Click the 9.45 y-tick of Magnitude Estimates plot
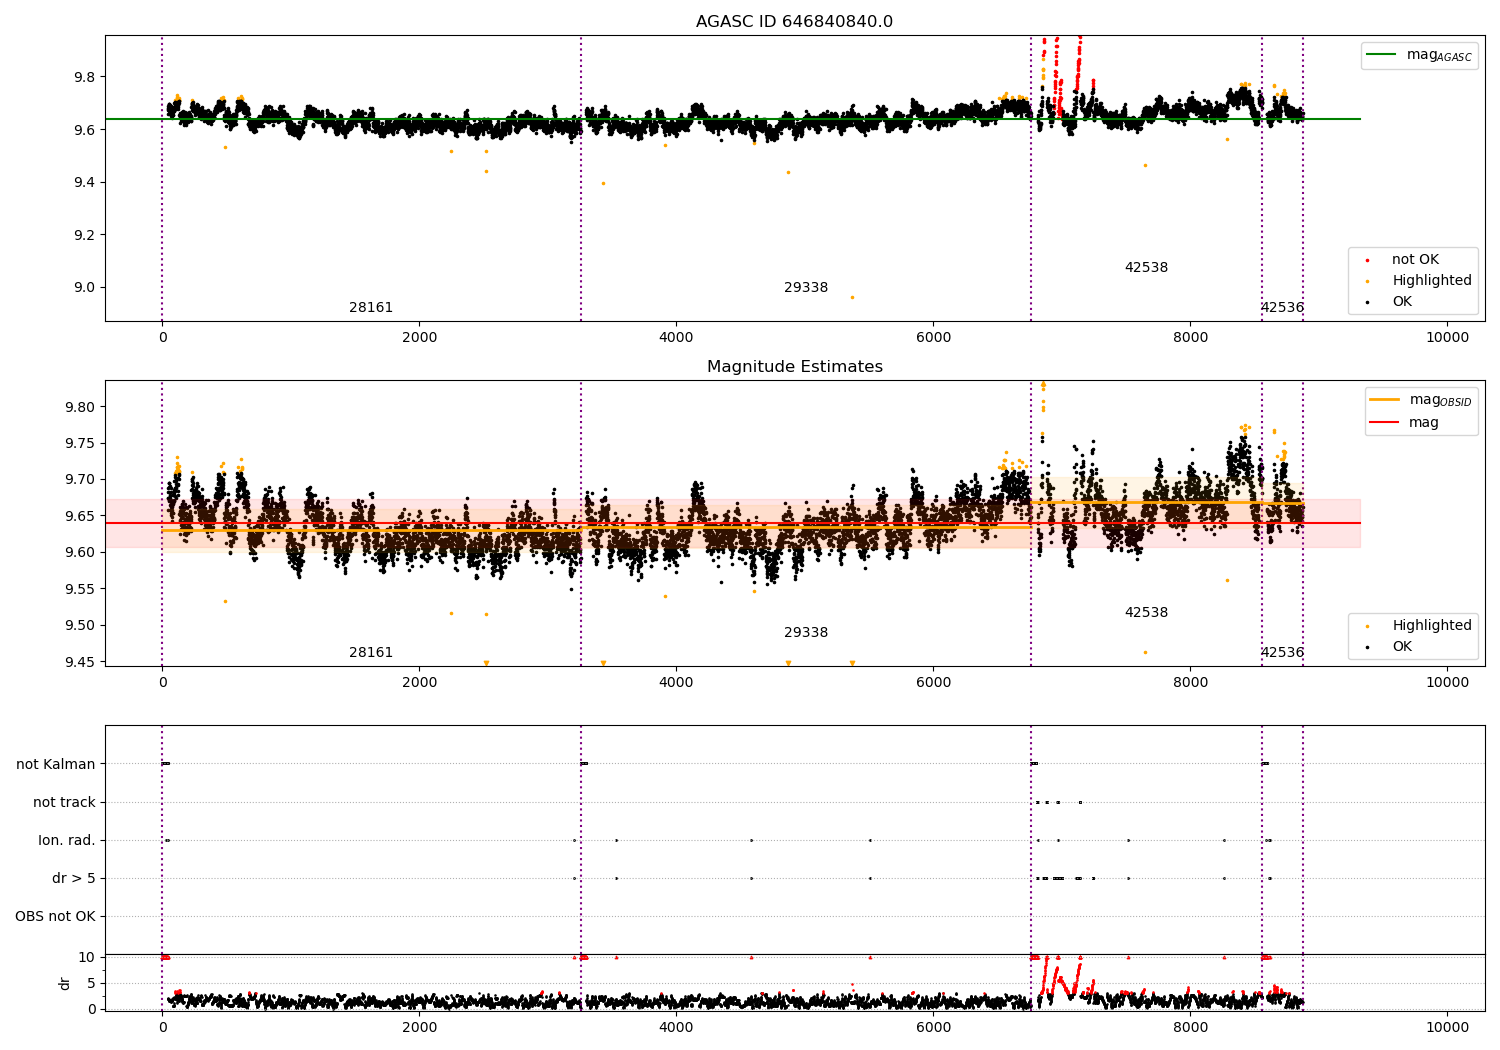The width and height of the screenshot is (1500, 1050). point(80,662)
